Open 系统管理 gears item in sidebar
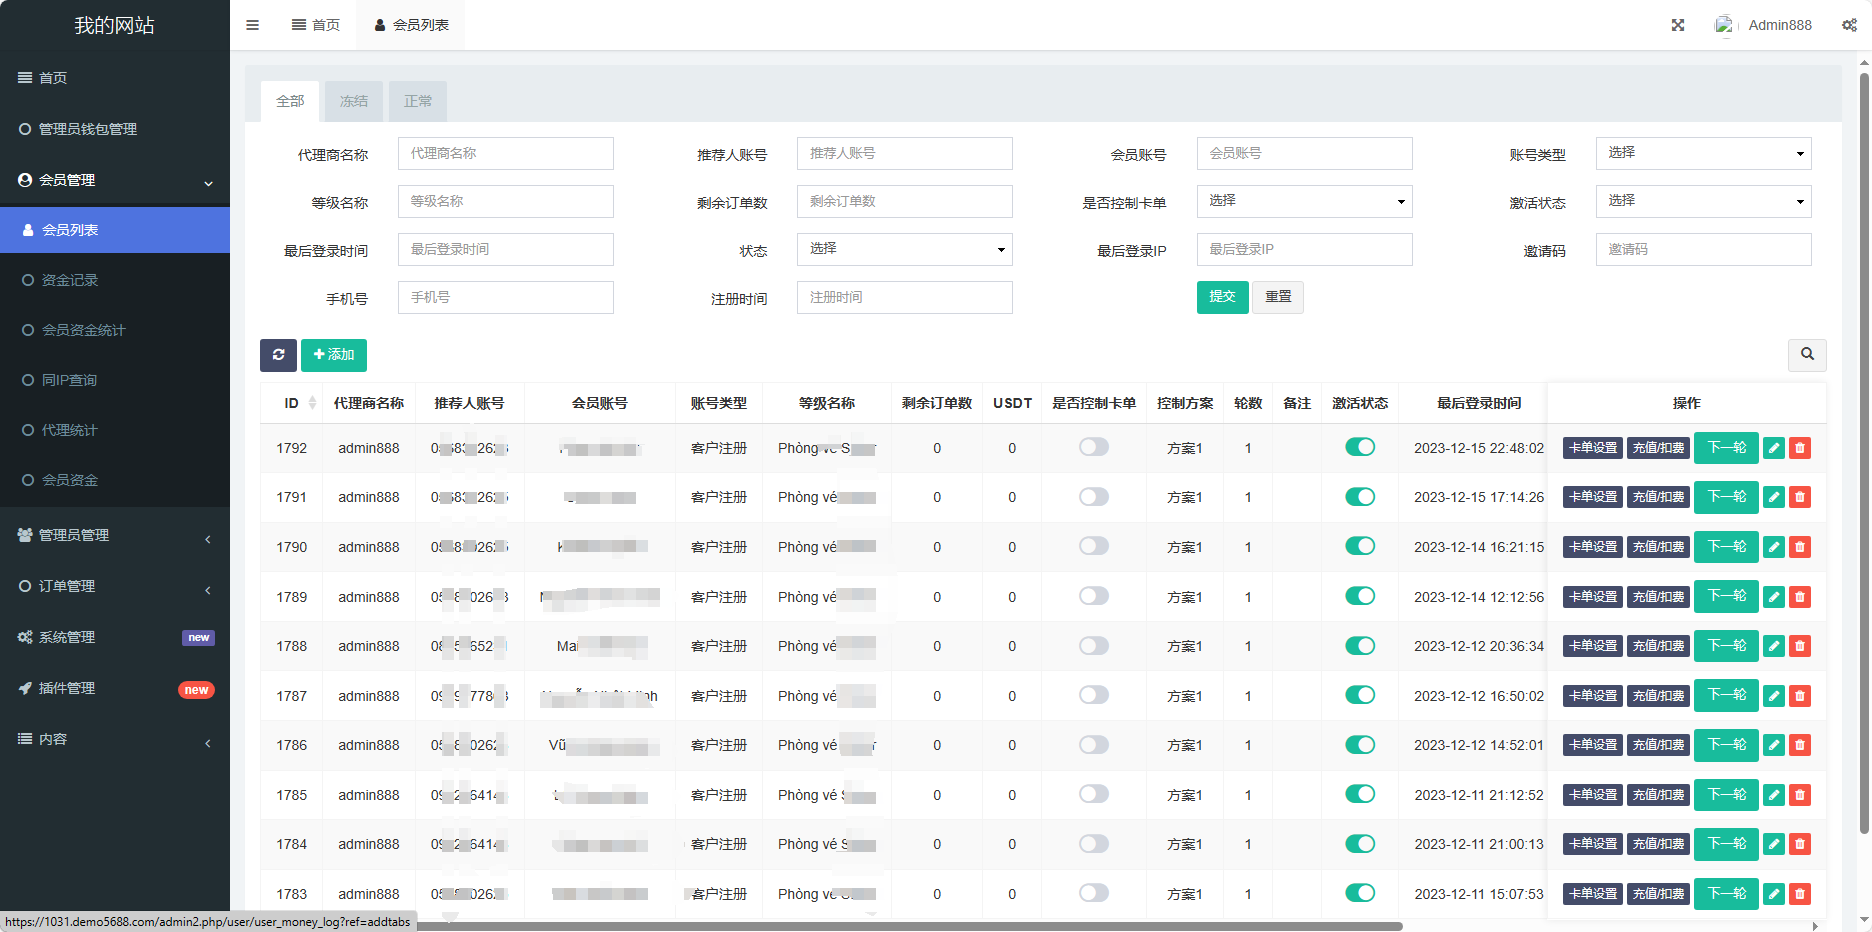Screen dimensions: 1872x932 [115, 637]
